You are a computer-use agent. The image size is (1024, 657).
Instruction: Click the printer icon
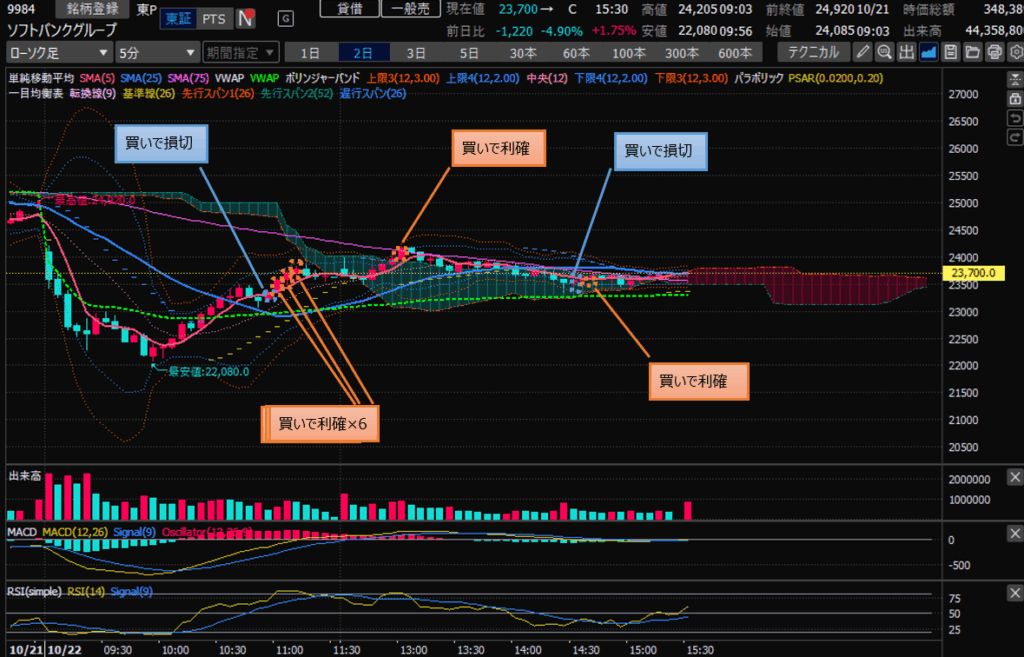tap(995, 51)
